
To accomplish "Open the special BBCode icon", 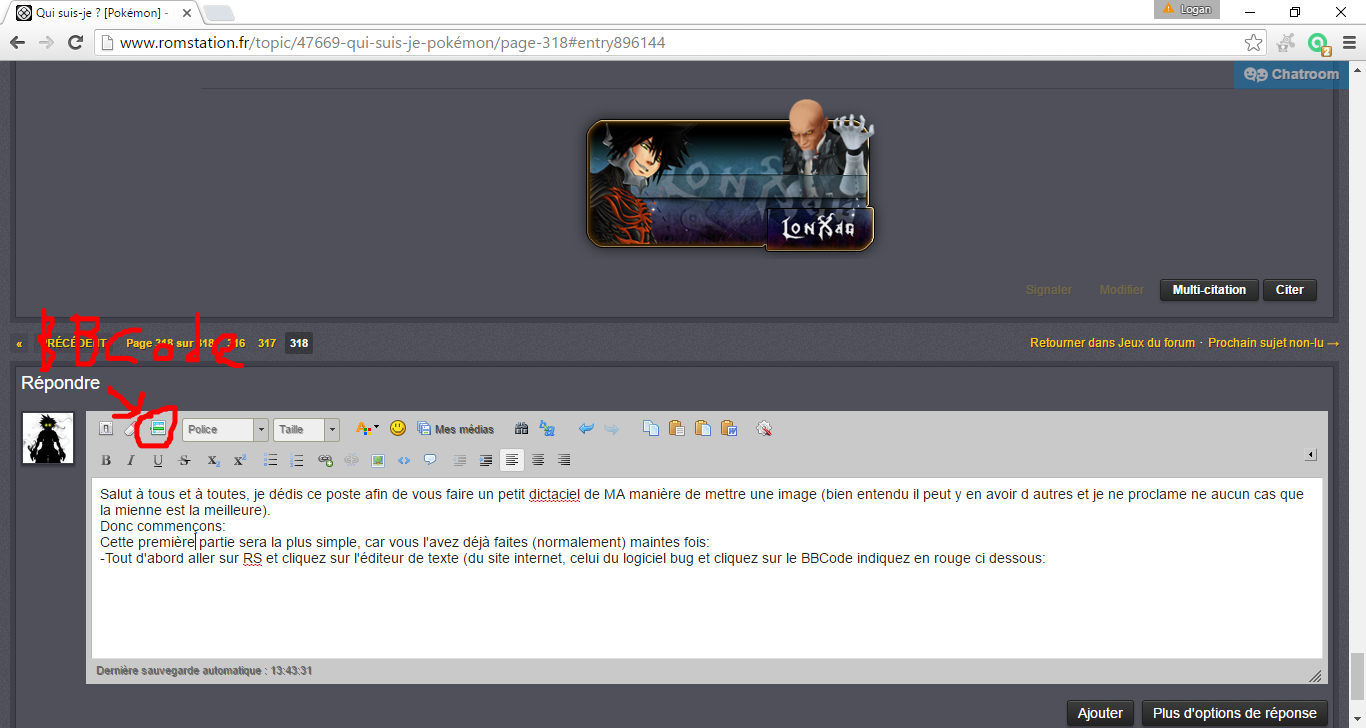I will [157, 429].
